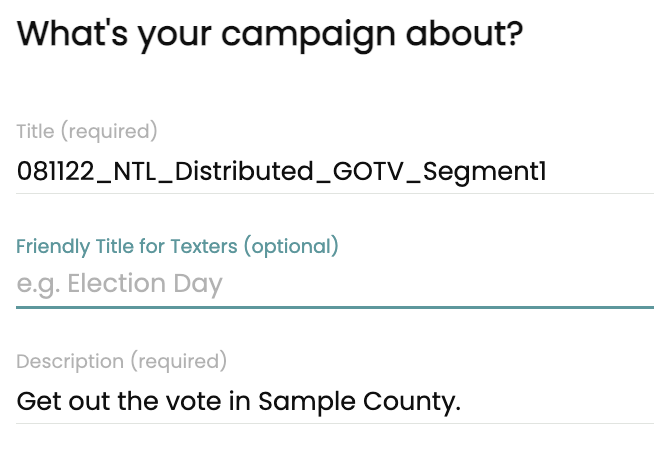Click the Description input field

pos(334,402)
